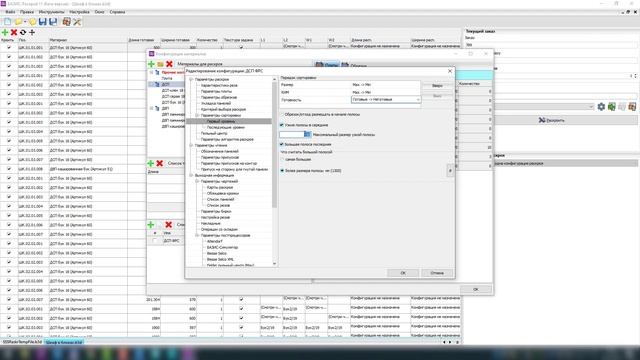Collapse the Параметры сортировки tree node
Image resolution: width=640 pixels, height=360 pixels.
click(x=197, y=116)
